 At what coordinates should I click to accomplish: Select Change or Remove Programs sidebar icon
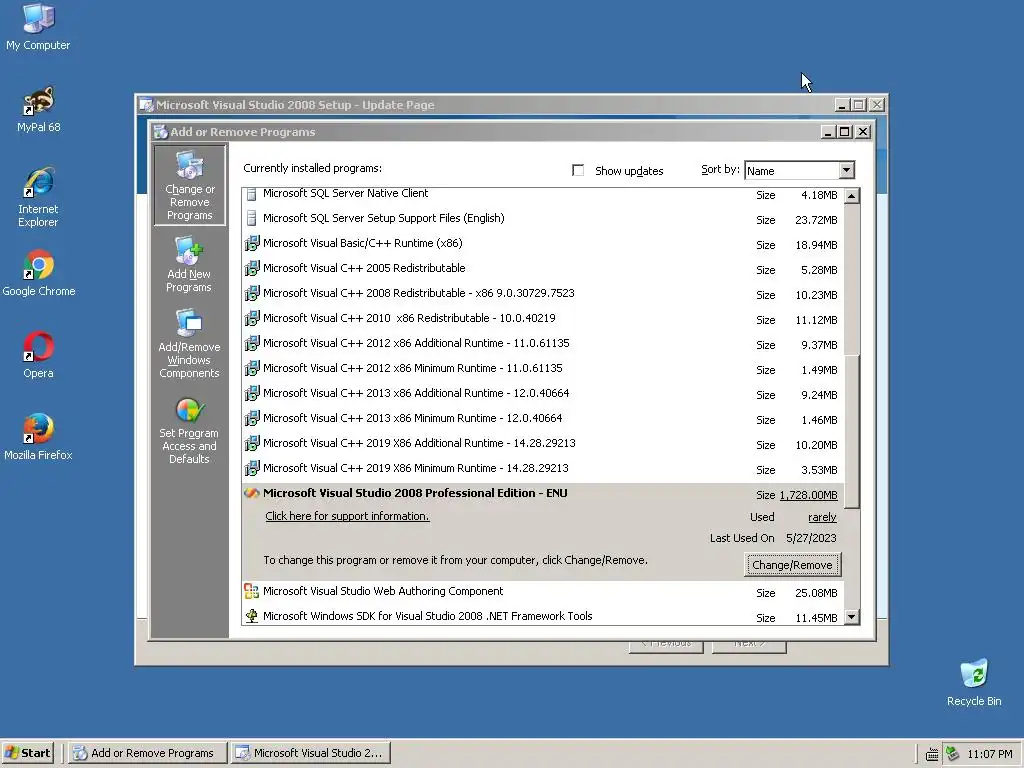click(x=189, y=185)
